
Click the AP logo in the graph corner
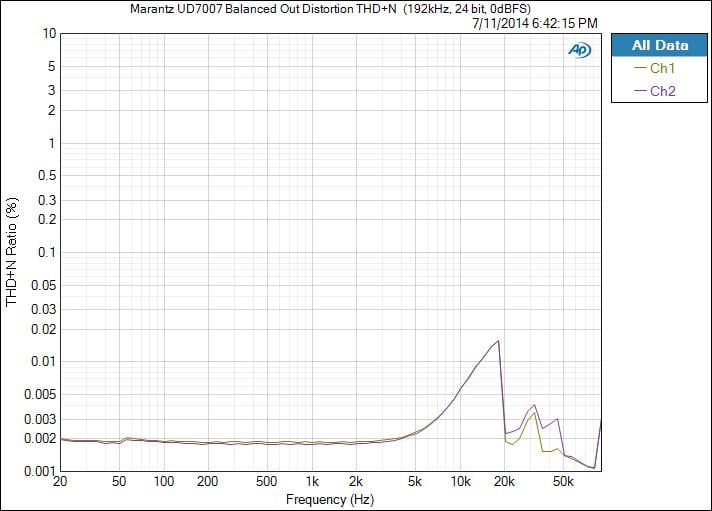pos(579,49)
